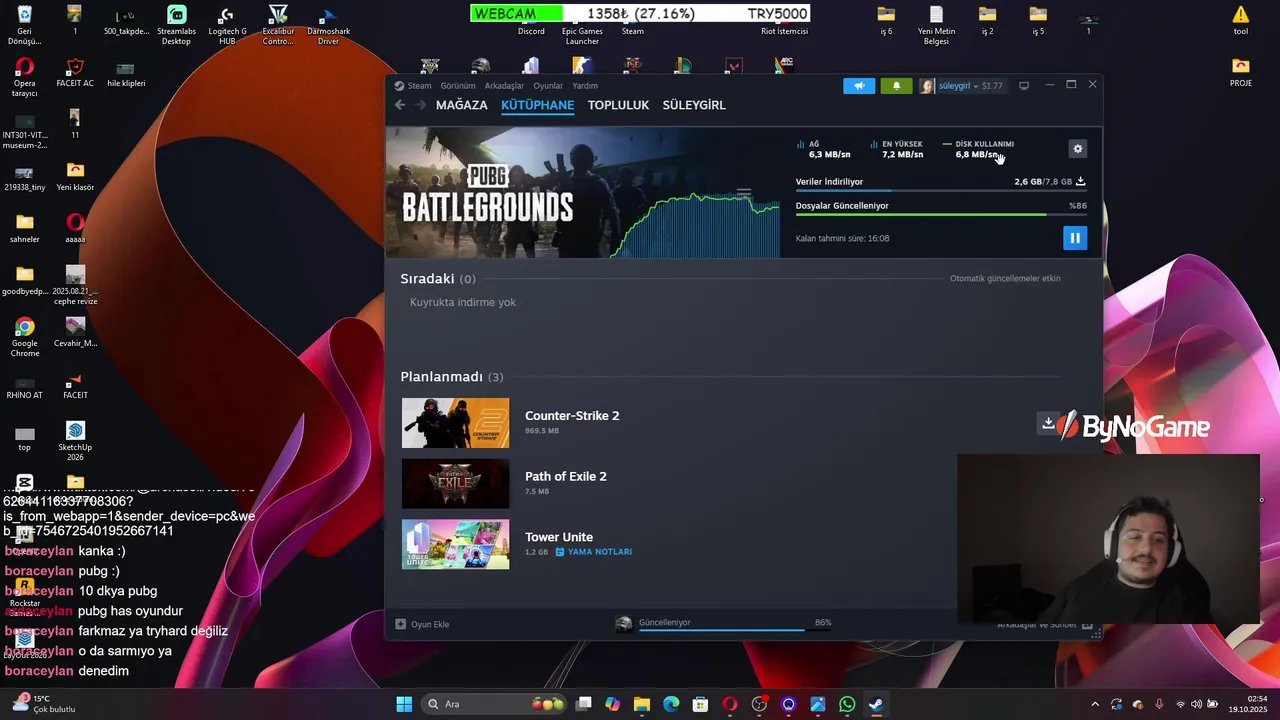
Task: Open the PROJE folder on desktop
Action: tap(1241, 73)
